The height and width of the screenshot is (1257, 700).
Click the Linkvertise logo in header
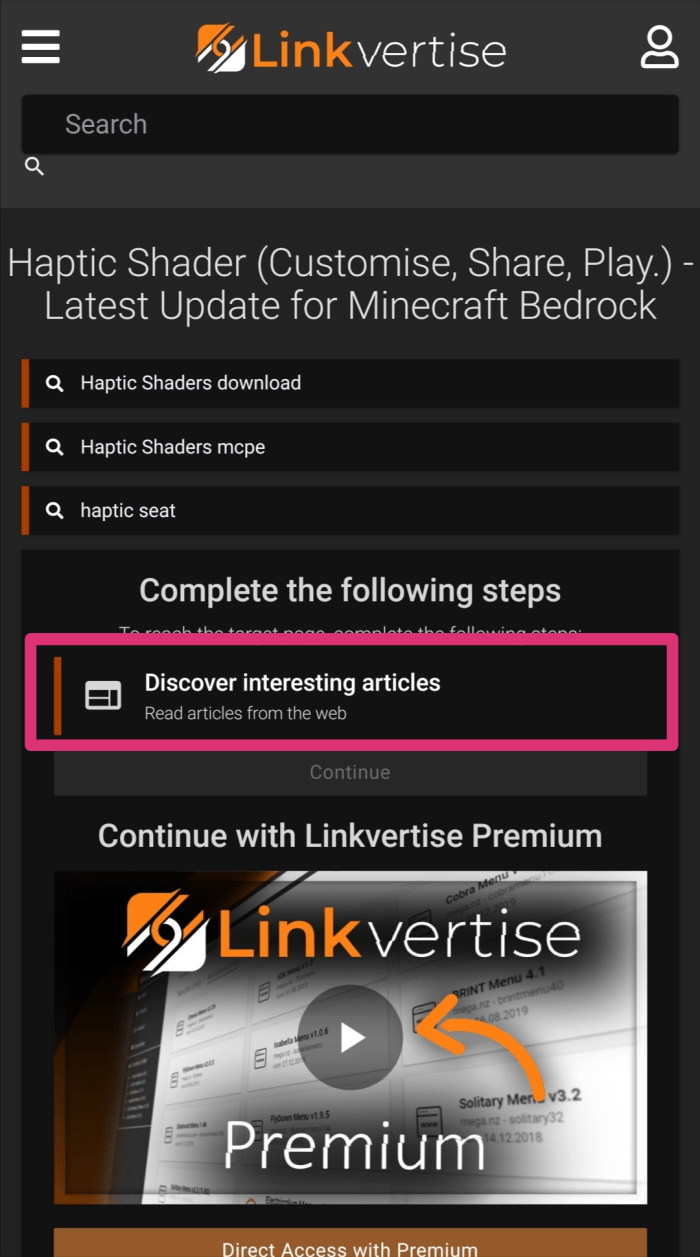pos(350,48)
